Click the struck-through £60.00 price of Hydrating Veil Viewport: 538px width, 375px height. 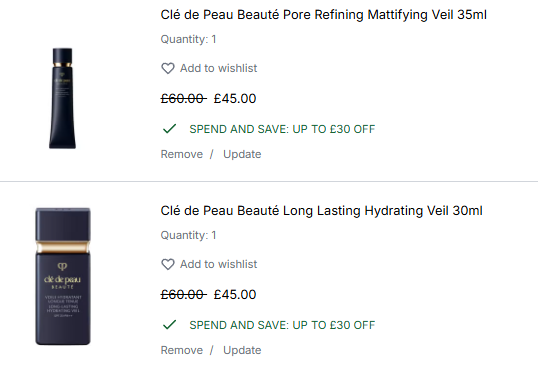point(183,295)
